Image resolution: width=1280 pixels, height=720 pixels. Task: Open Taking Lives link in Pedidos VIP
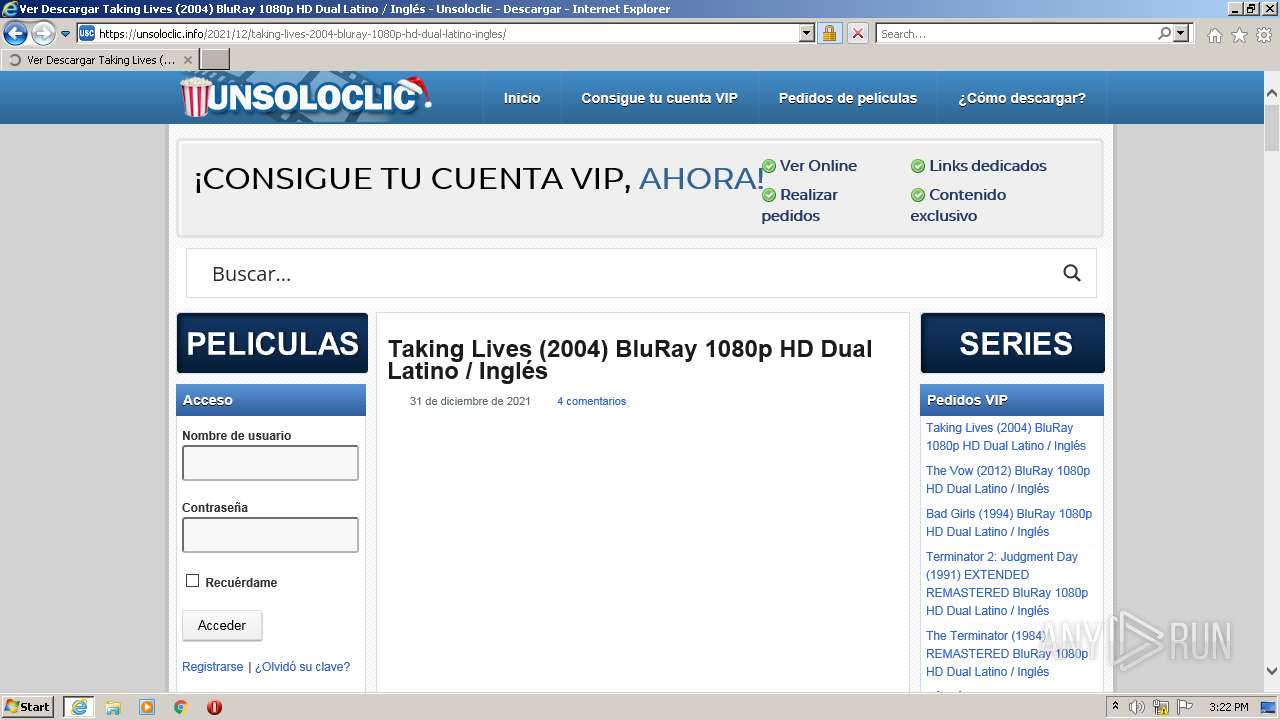[x=1006, y=437]
